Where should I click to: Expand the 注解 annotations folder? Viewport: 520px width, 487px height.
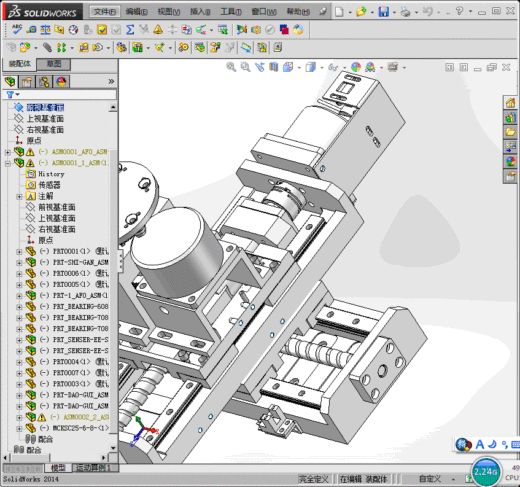coord(19,197)
